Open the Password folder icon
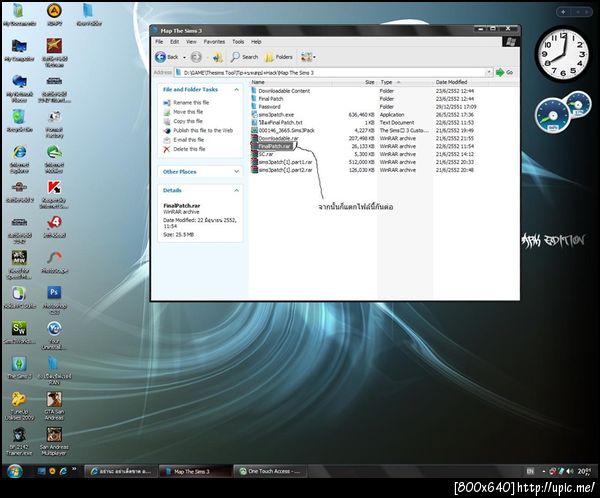Image resolution: width=600 pixels, height=498 pixels. [x=254, y=106]
